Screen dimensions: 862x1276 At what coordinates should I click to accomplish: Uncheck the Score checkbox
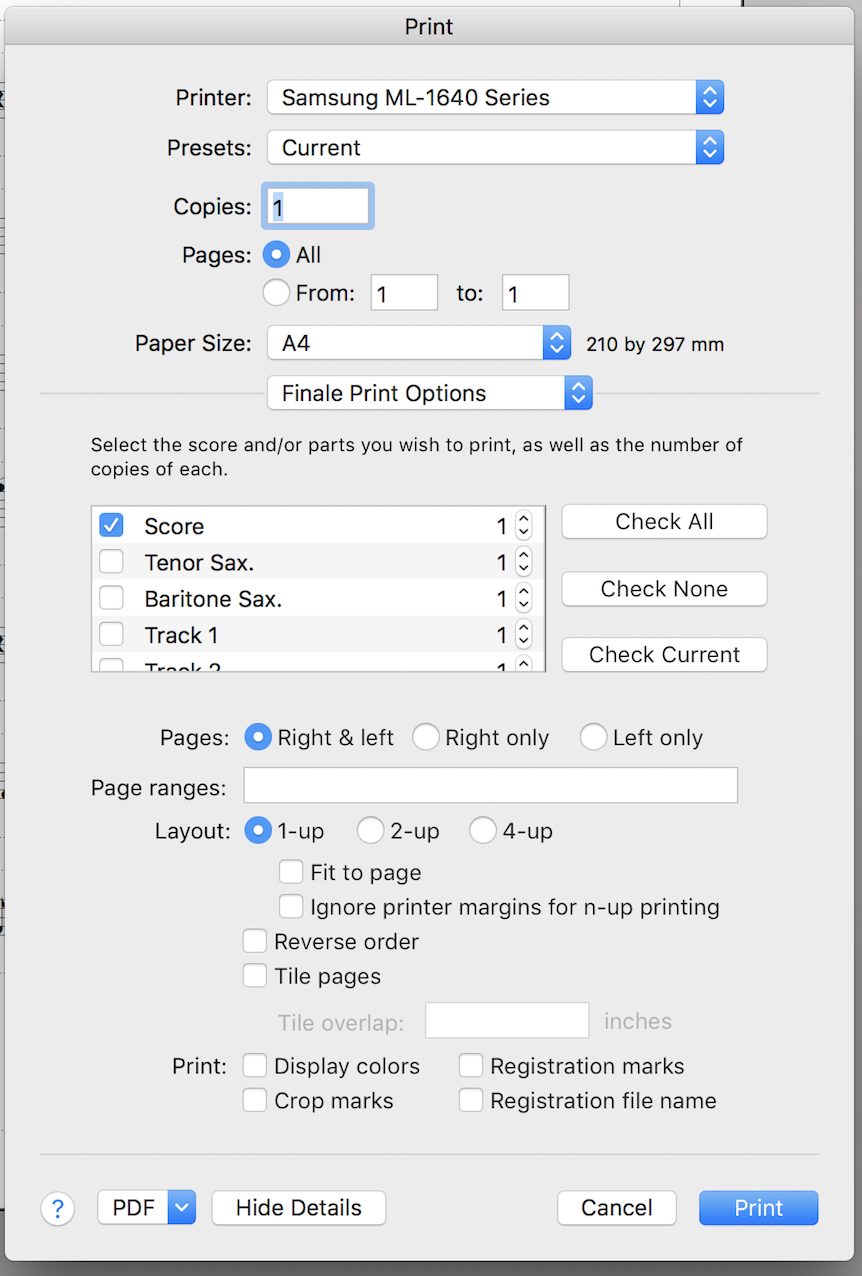[x=111, y=526]
